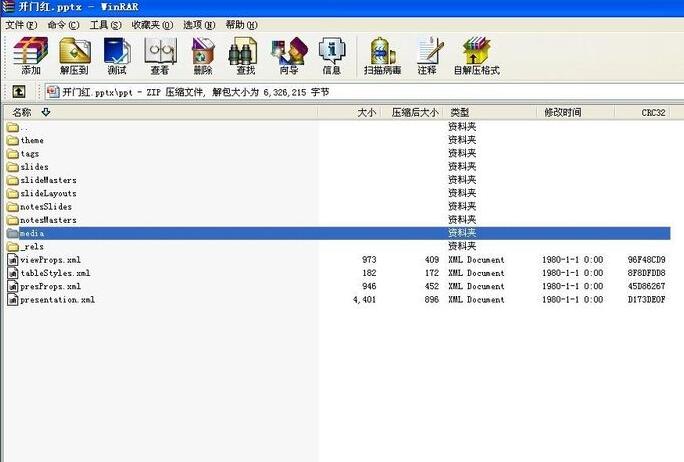Open the 查找 (Find) binoculars tool
The image size is (684, 462).
pos(245,55)
